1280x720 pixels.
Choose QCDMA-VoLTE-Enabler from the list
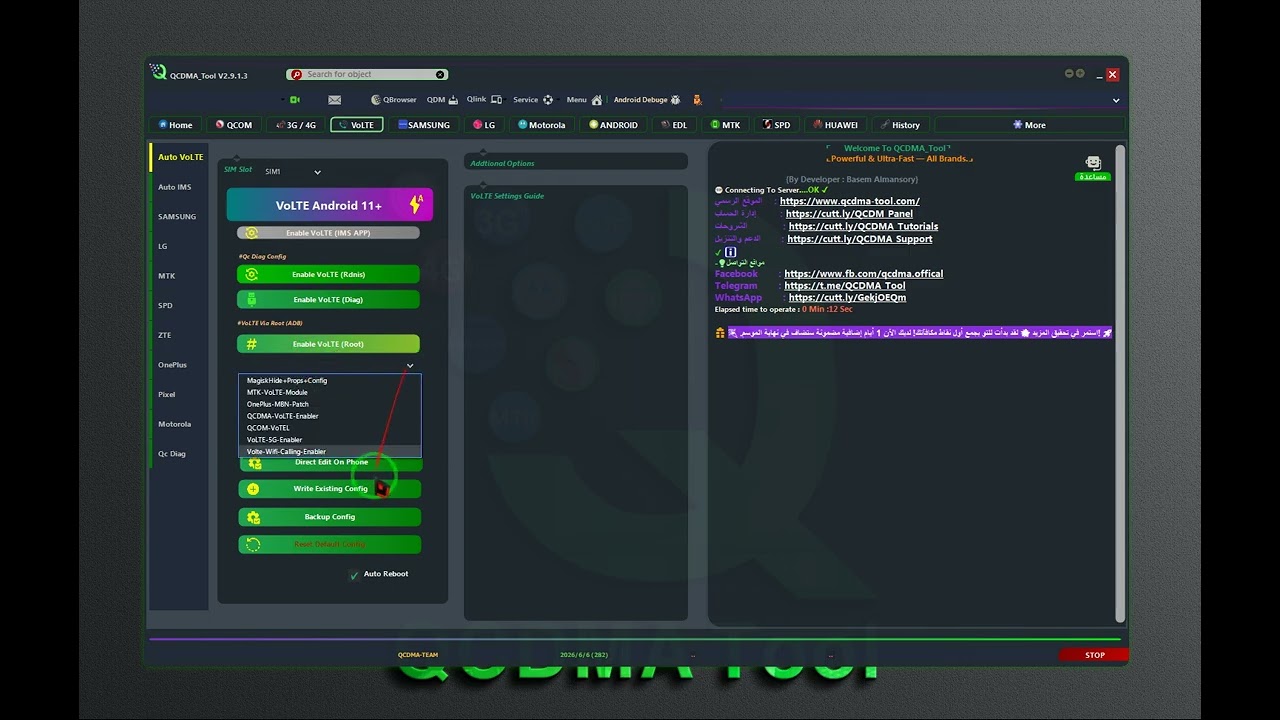point(330,416)
